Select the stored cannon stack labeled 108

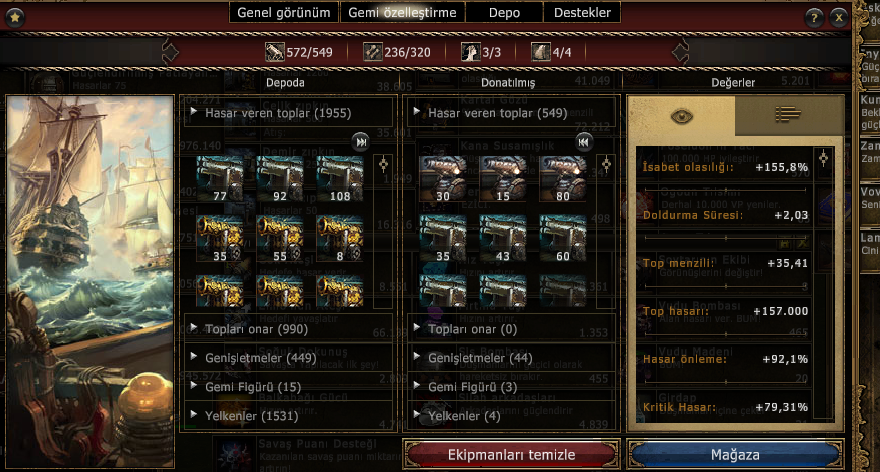click(x=340, y=179)
